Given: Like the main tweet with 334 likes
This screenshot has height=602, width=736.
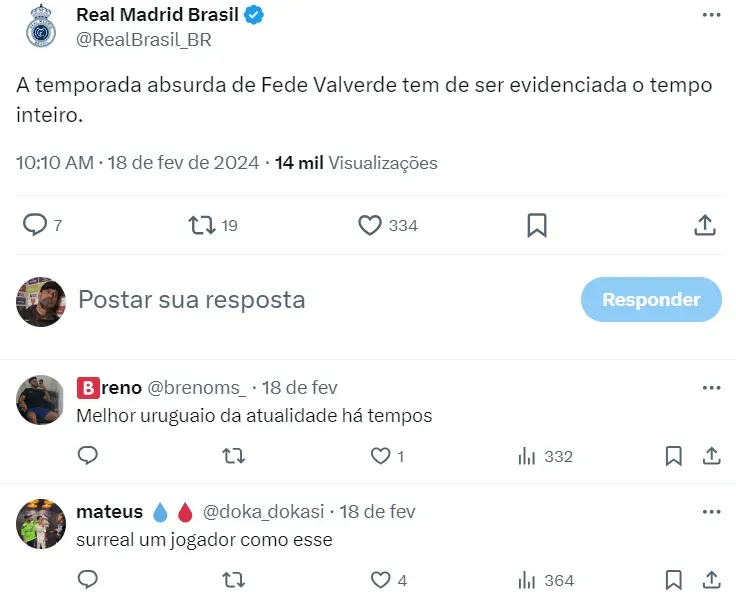Looking at the screenshot, I should point(371,225).
